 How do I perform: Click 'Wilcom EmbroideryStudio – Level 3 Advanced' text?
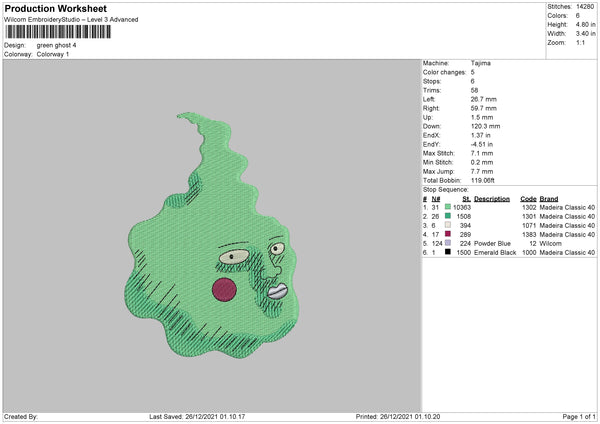(x=71, y=20)
